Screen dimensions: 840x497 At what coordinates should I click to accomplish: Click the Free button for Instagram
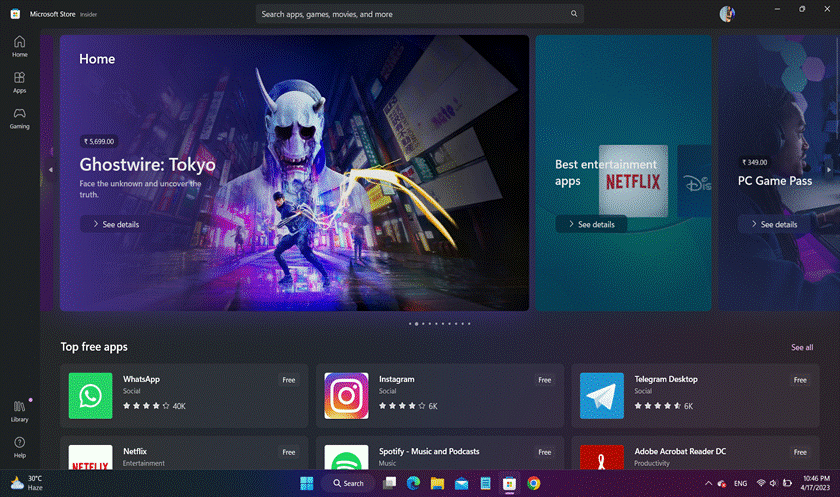[545, 380]
